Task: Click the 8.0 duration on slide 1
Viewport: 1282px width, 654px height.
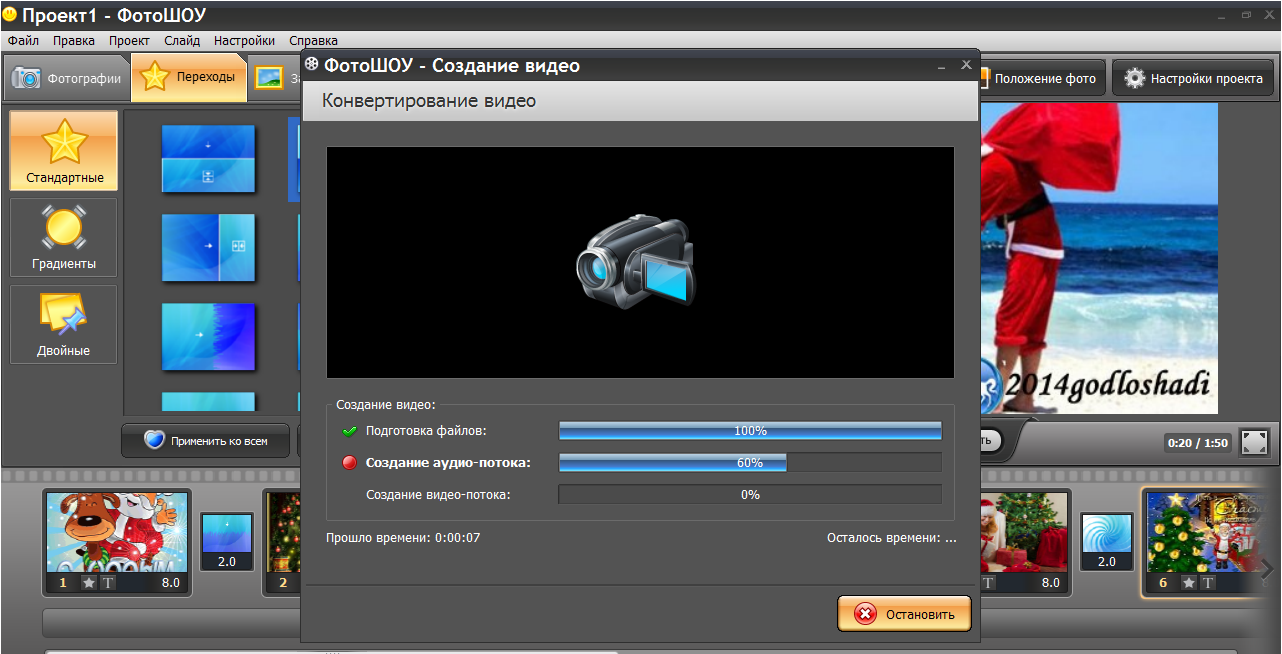Action: coord(169,582)
